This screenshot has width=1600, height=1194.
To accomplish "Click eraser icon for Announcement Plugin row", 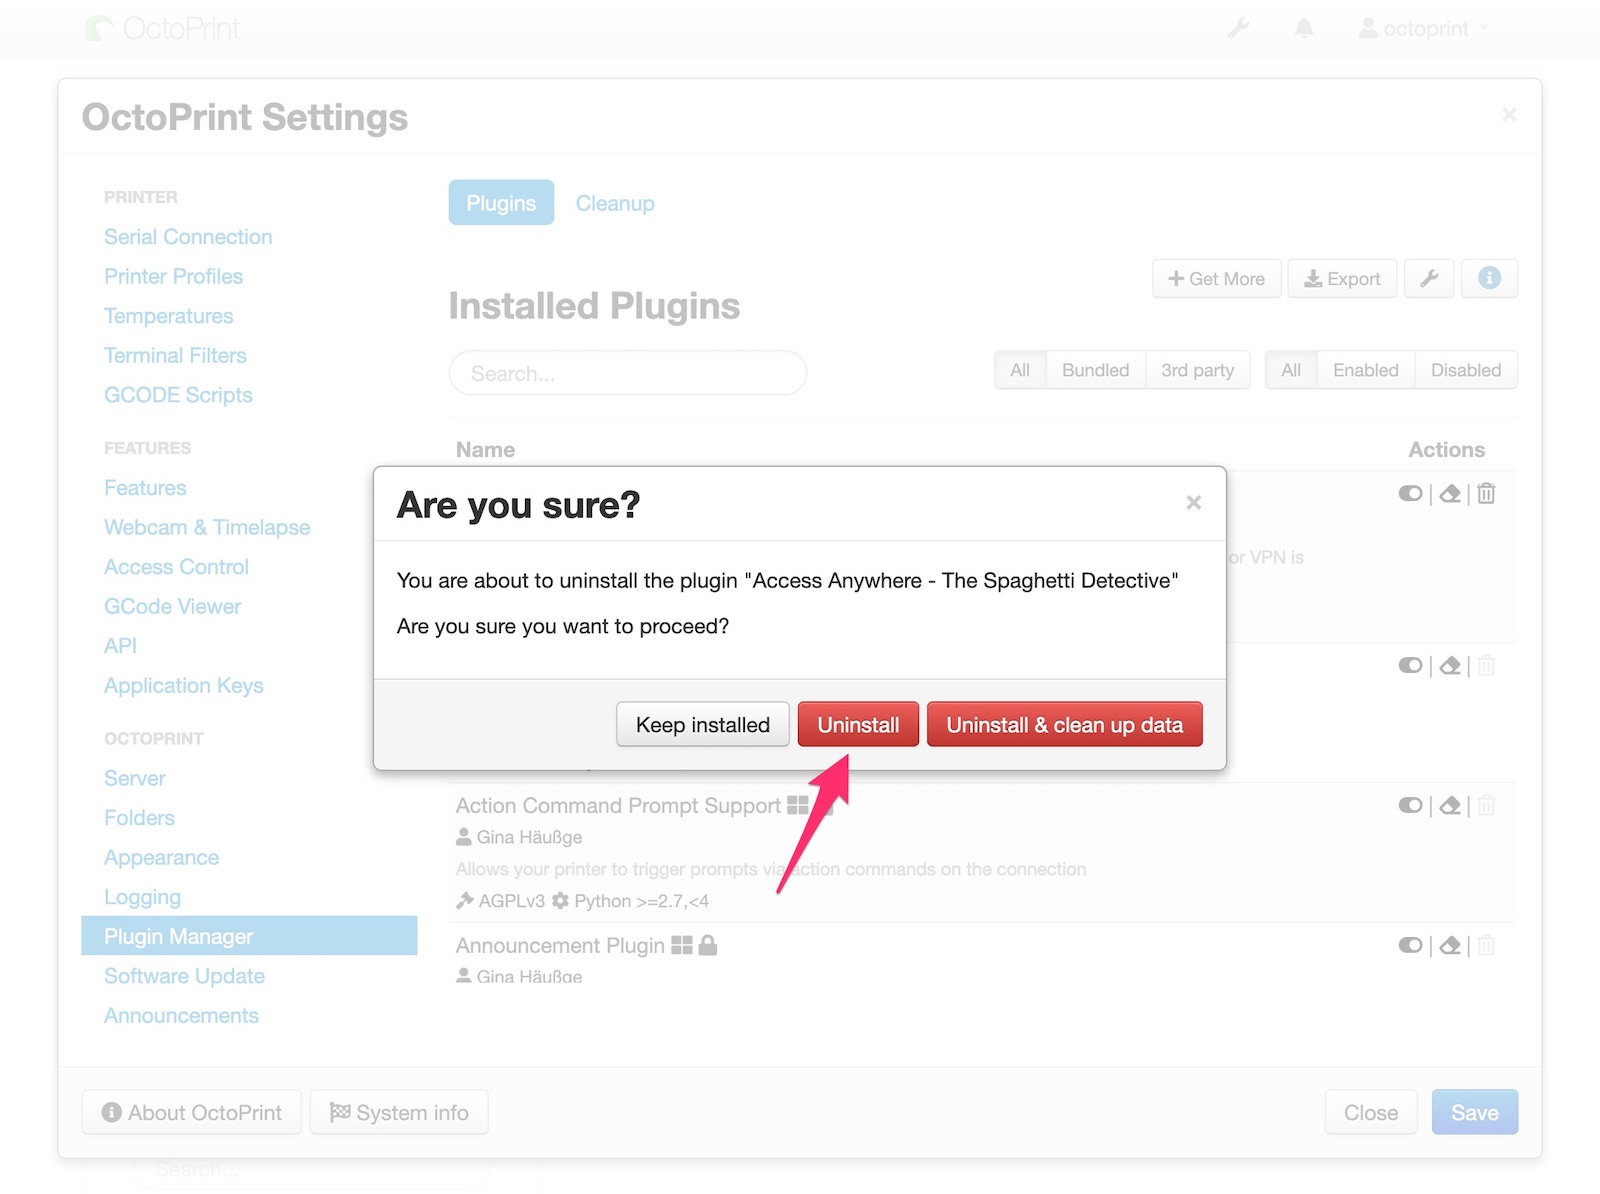I will (x=1450, y=946).
